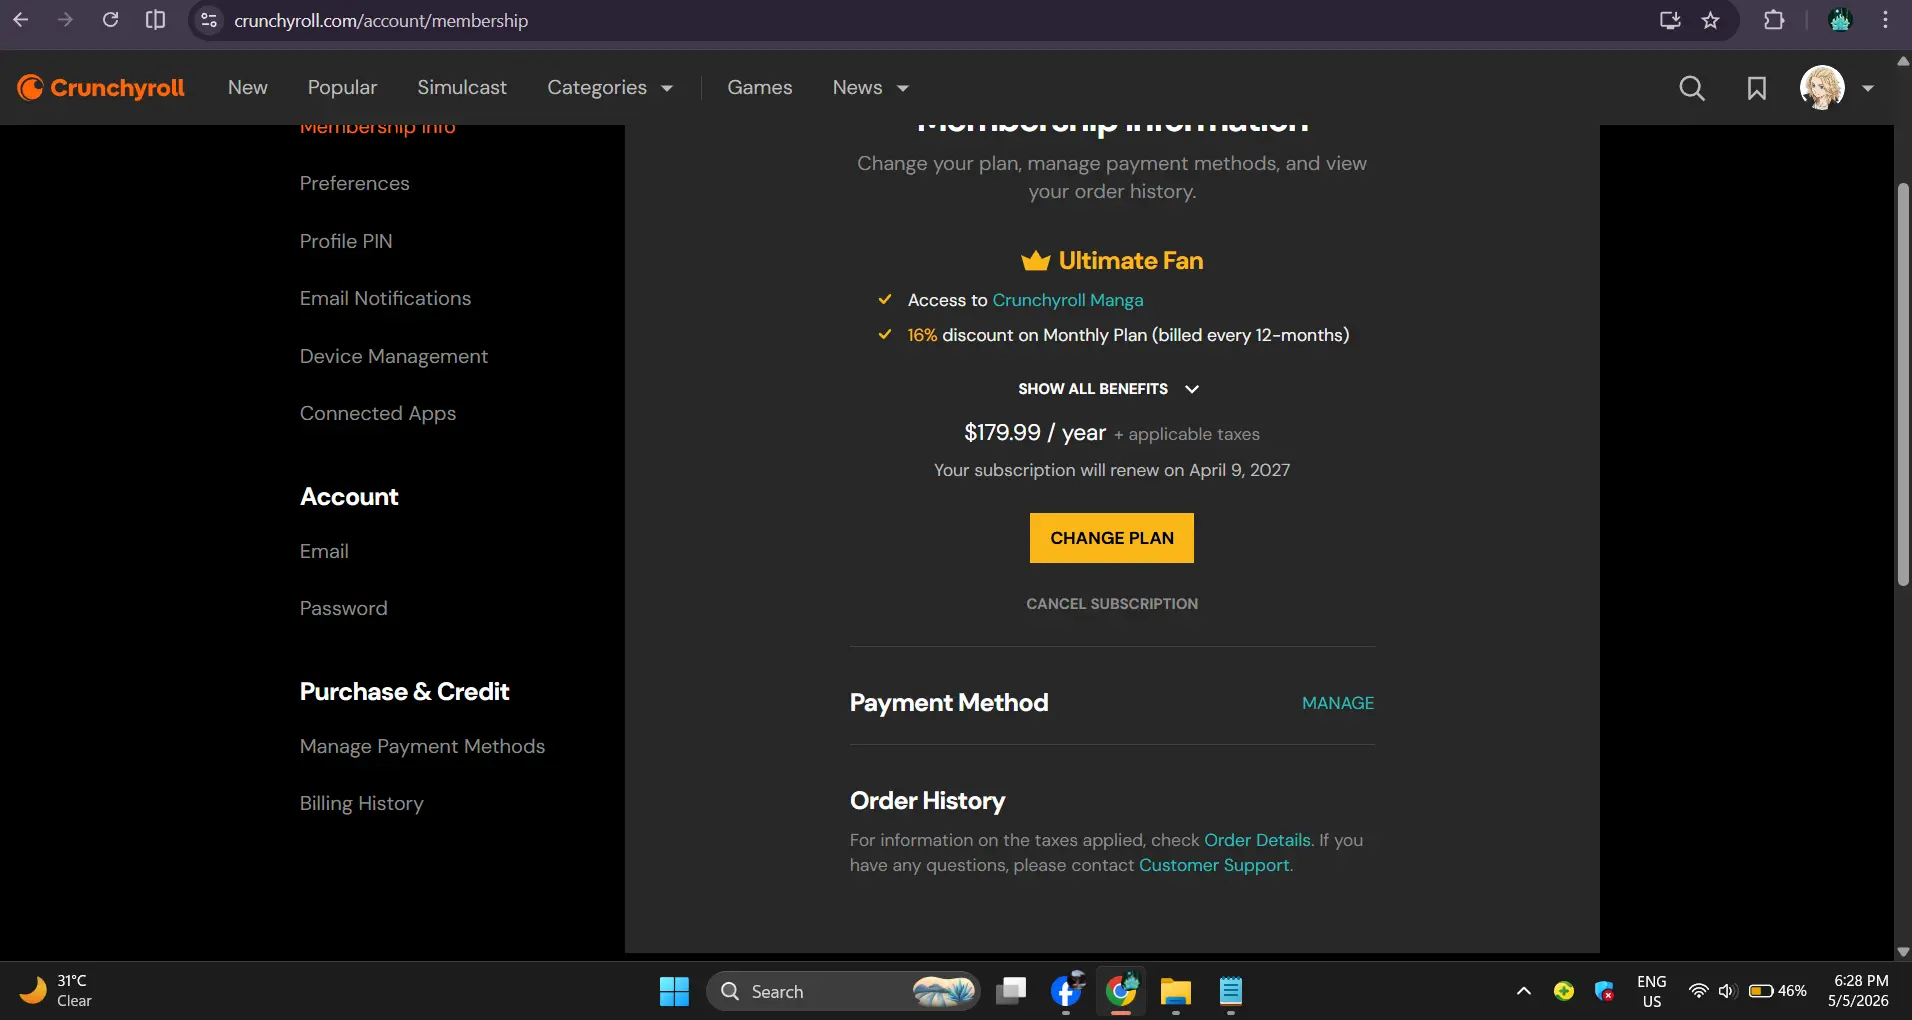Click the 'Order History' heading
Screen dimensions: 1912x1020
click(x=927, y=801)
